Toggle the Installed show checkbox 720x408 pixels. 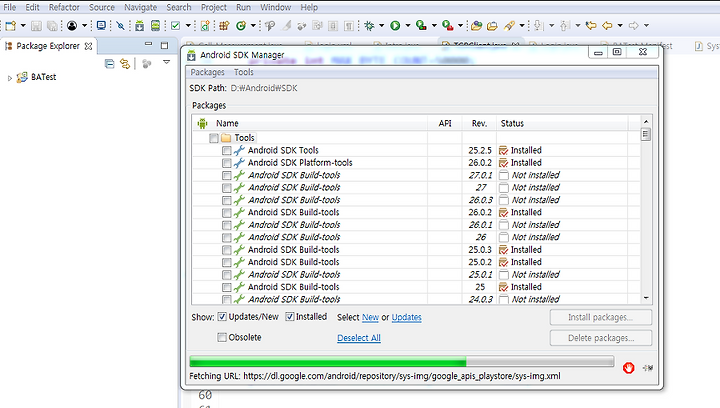[290, 317]
